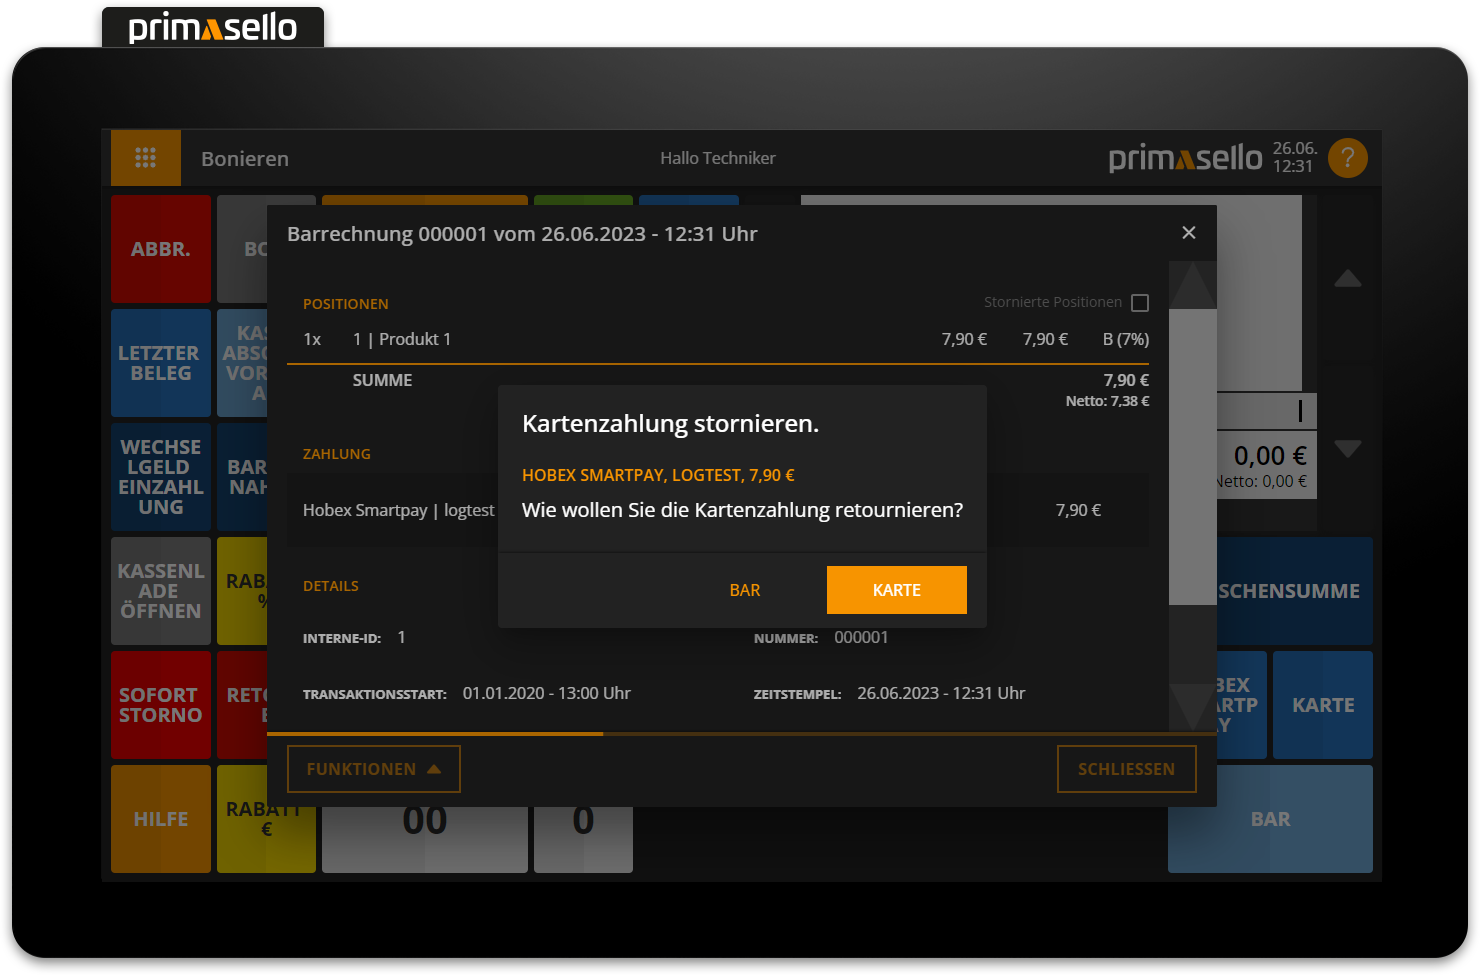Choose KARTE to refund the card payment
The height and width of the screenshot is (975, 1480).
coord(896,589)
